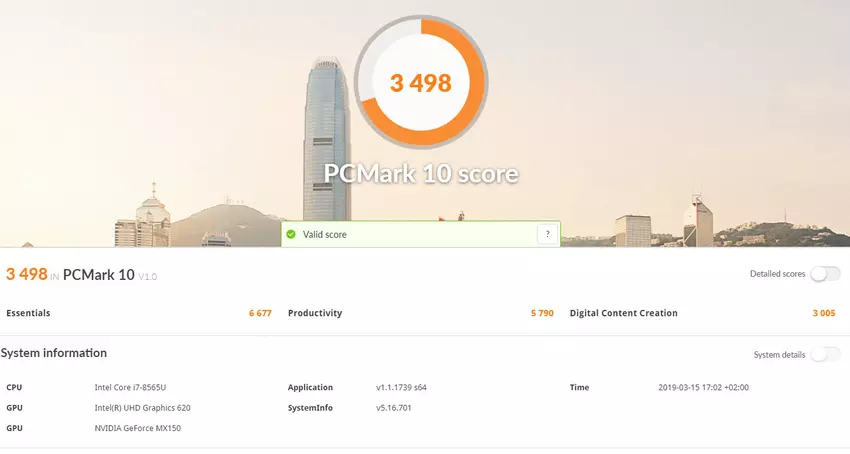Select the Essentials score category

(28, 313)
